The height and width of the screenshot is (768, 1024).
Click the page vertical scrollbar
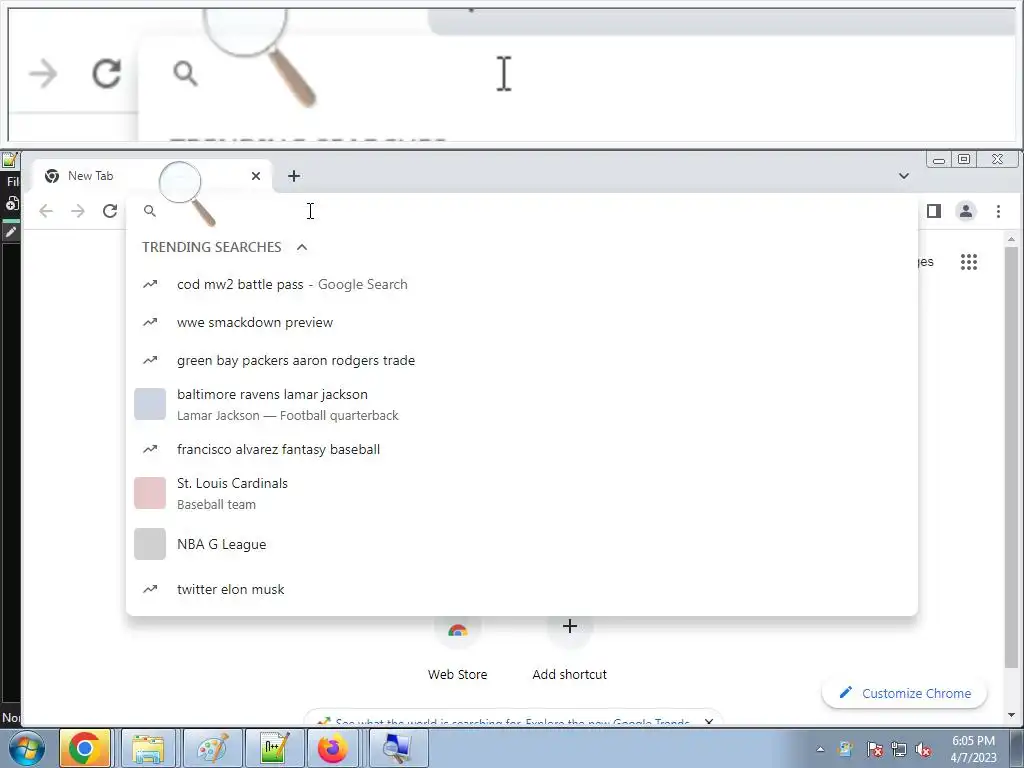point(1011,457)
